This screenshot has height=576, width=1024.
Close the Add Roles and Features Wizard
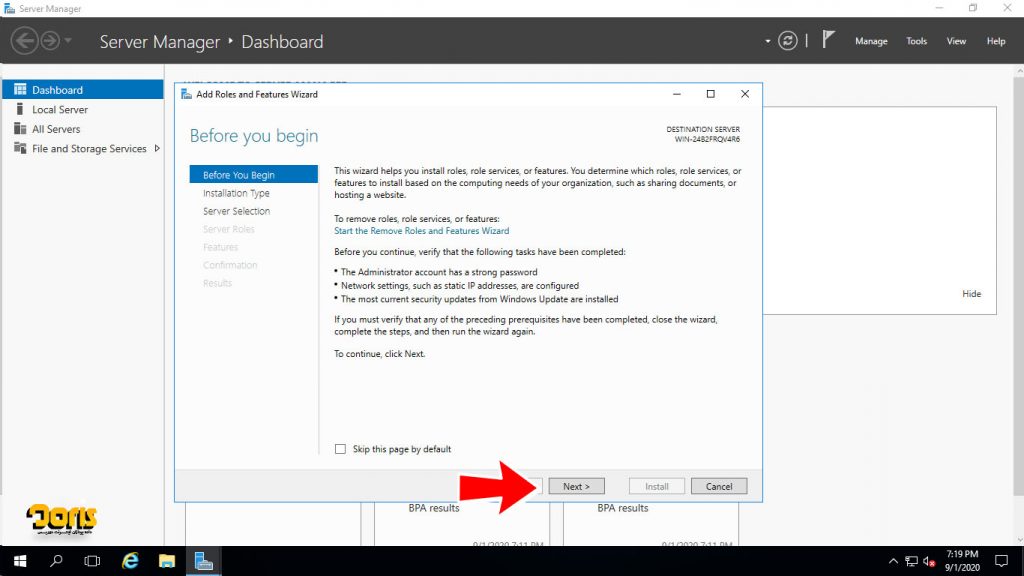coord(744,94)
